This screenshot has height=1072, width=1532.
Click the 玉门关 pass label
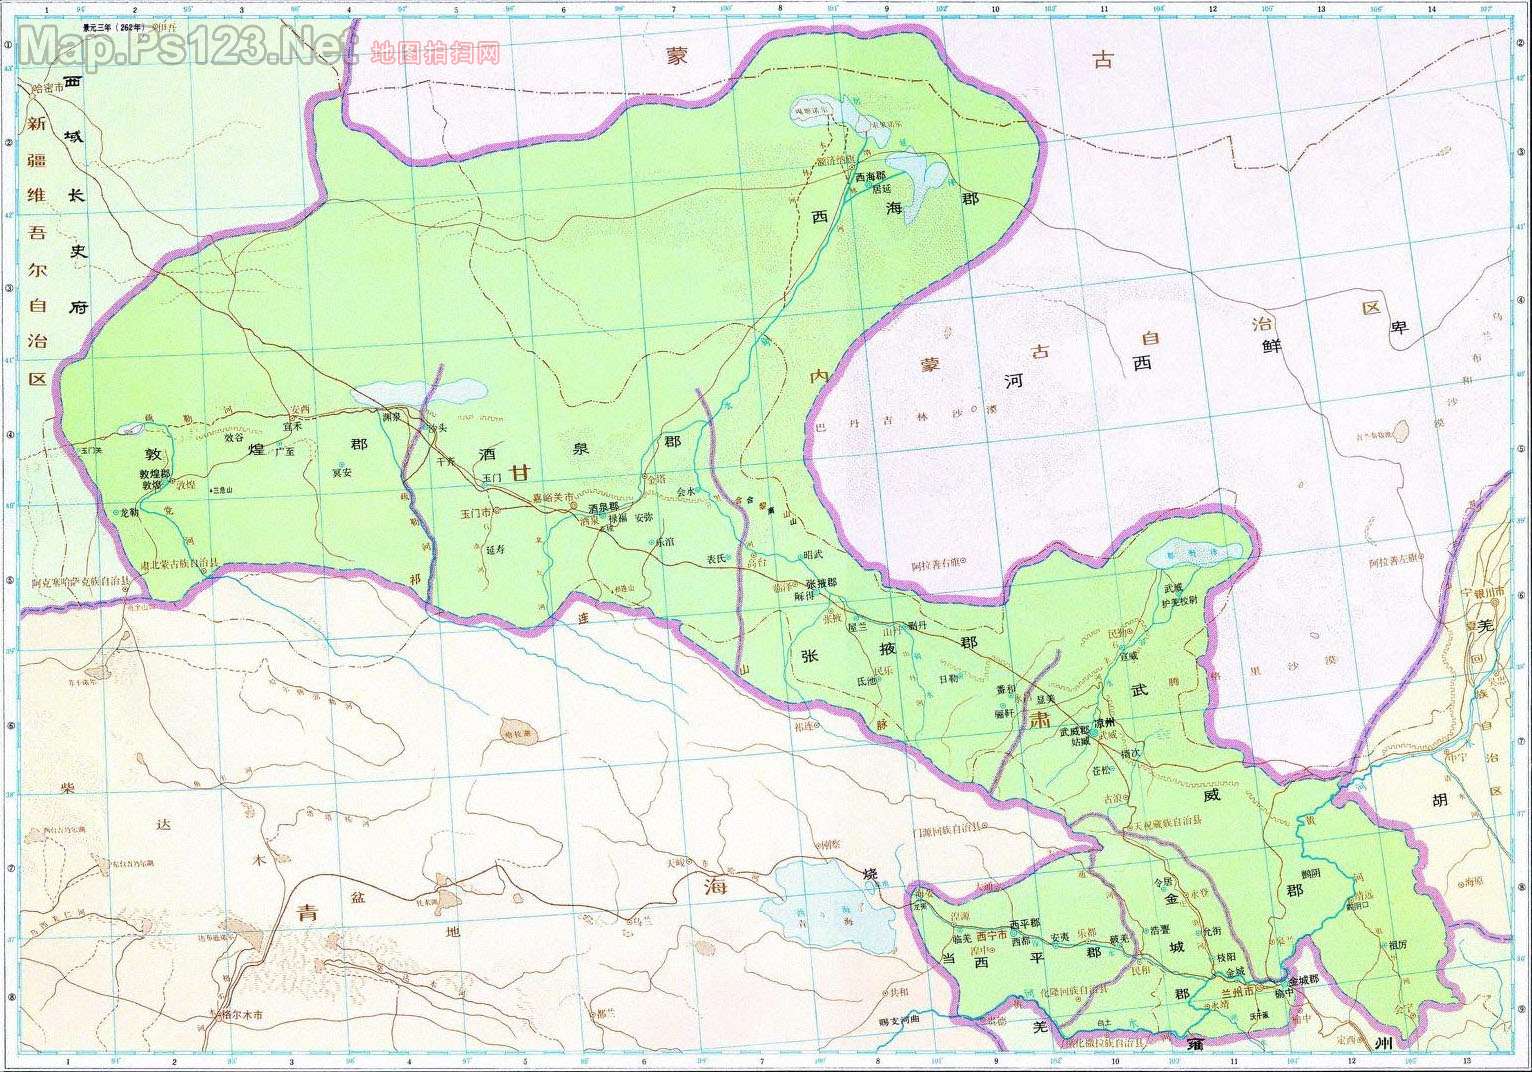(x=92, y=451)
